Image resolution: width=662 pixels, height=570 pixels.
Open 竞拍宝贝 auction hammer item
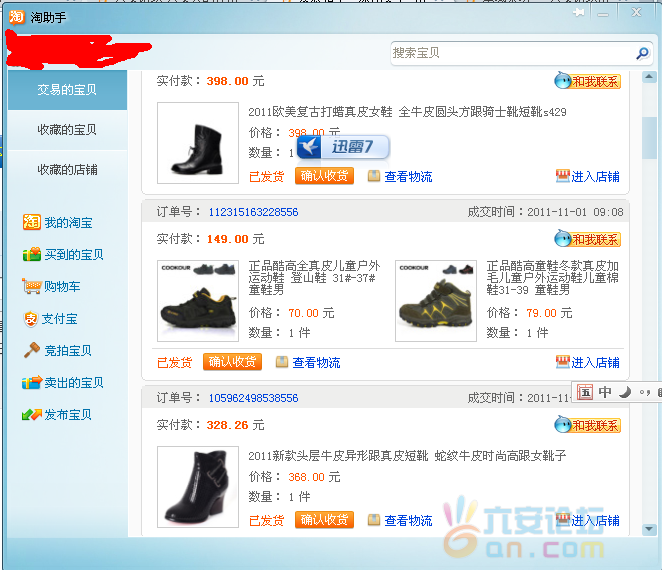[x=67, y=351]
